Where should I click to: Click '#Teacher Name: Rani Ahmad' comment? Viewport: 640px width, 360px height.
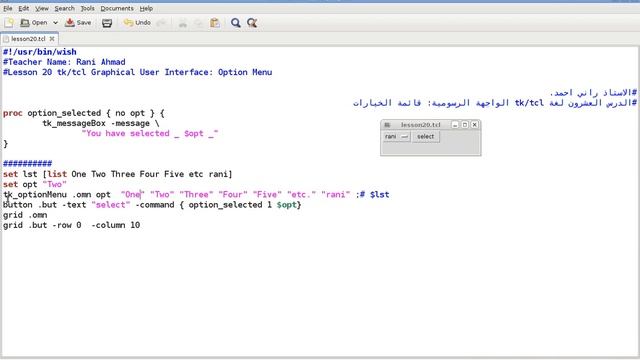pos(64,62)
